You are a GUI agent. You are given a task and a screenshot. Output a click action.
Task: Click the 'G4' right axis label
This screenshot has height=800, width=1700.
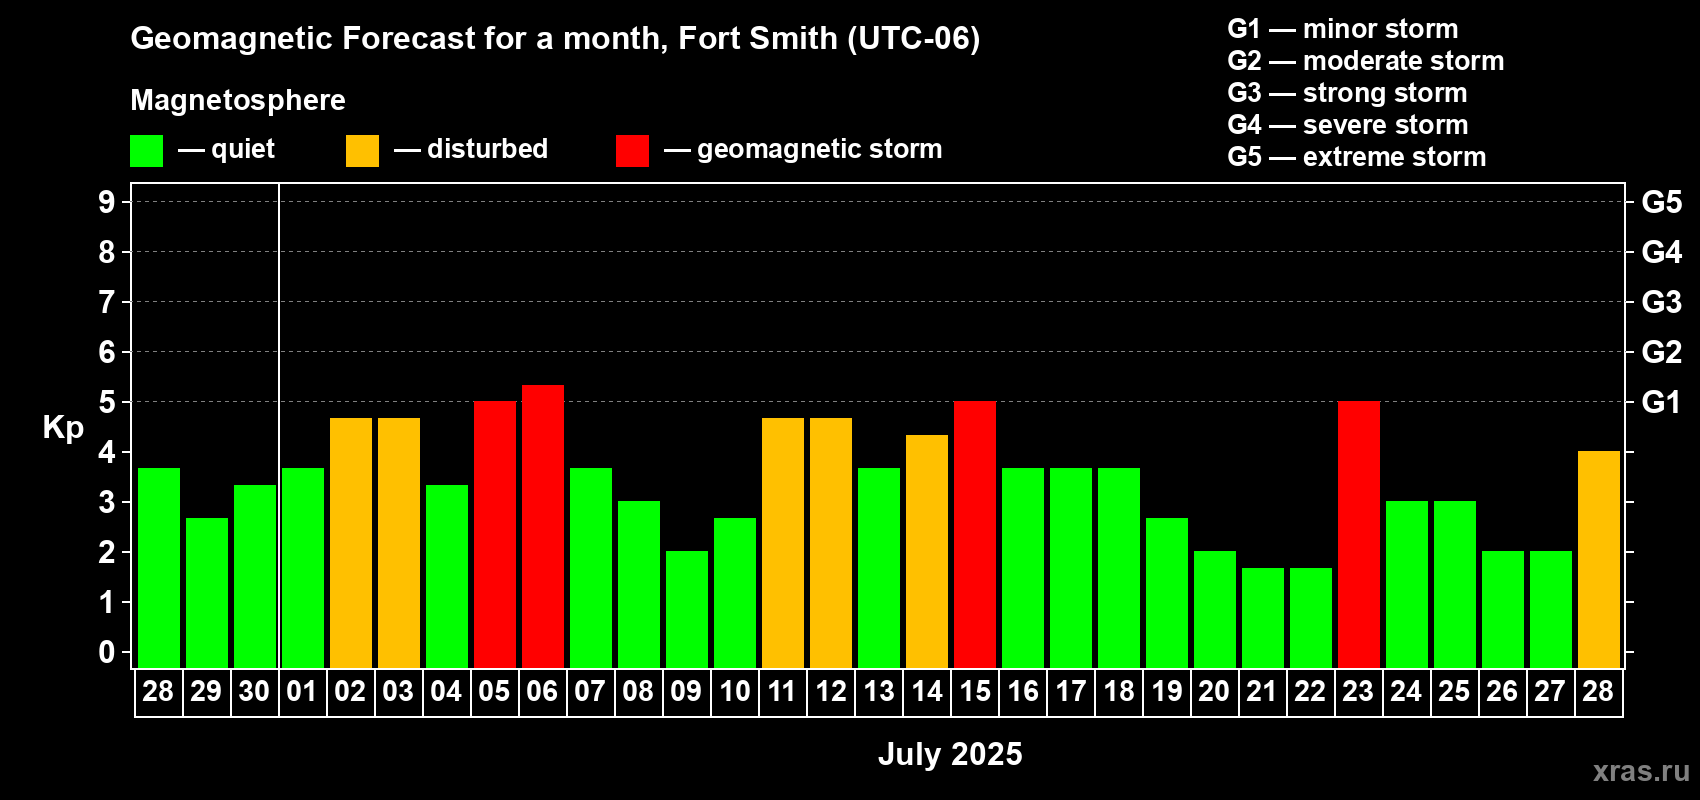1662,252
